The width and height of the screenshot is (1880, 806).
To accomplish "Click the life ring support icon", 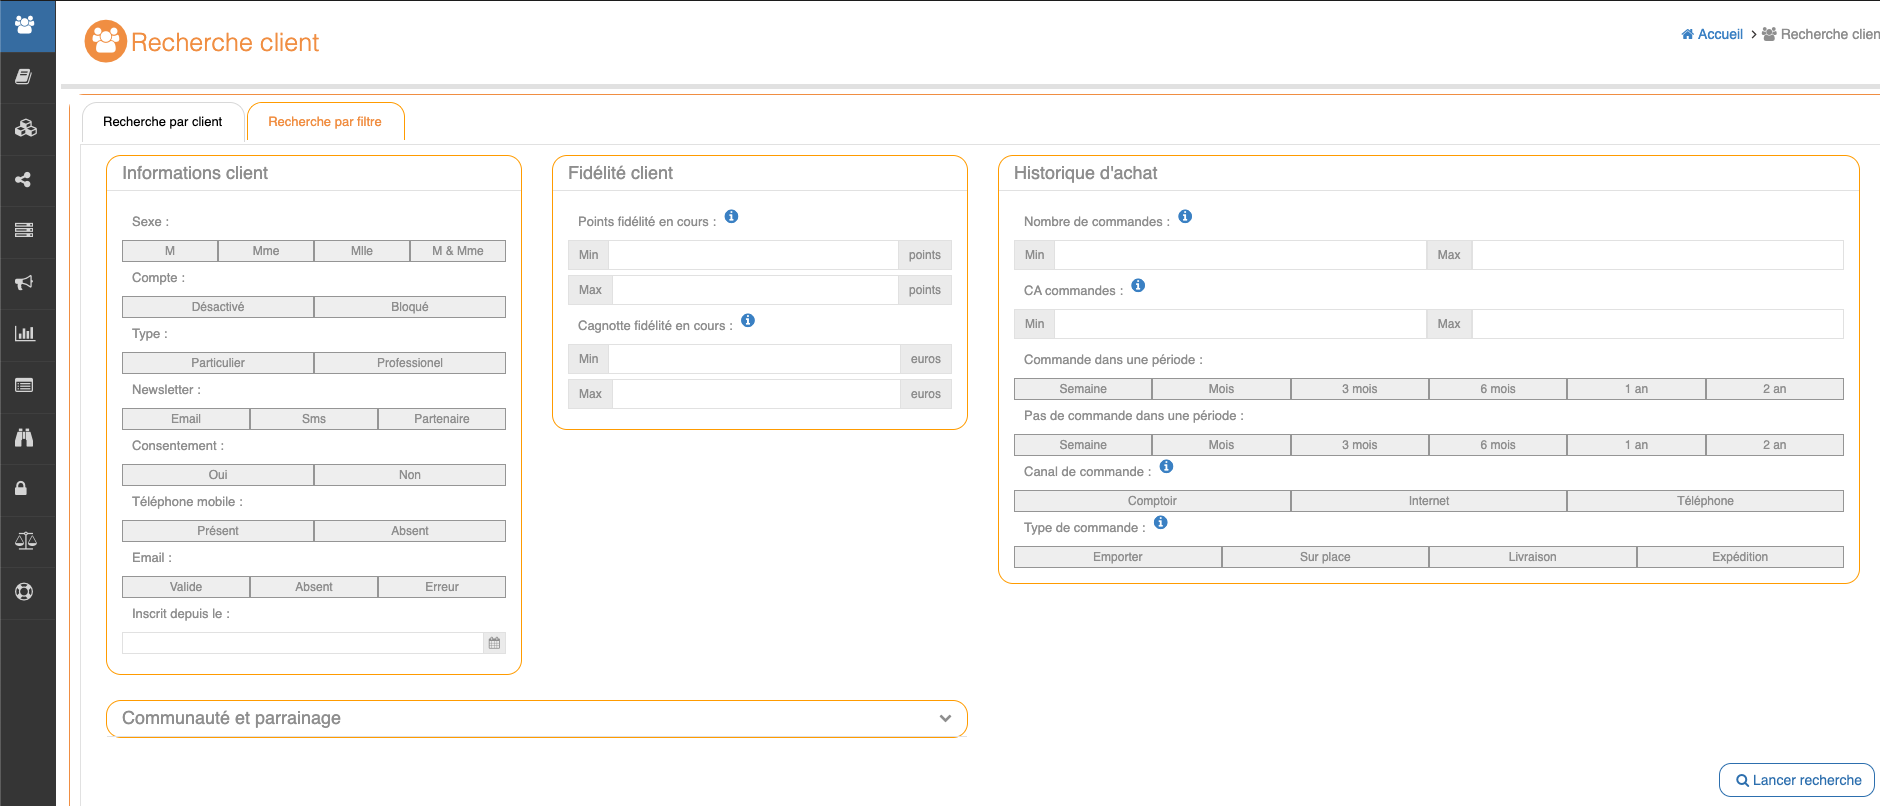I will [x=25, y=592].
